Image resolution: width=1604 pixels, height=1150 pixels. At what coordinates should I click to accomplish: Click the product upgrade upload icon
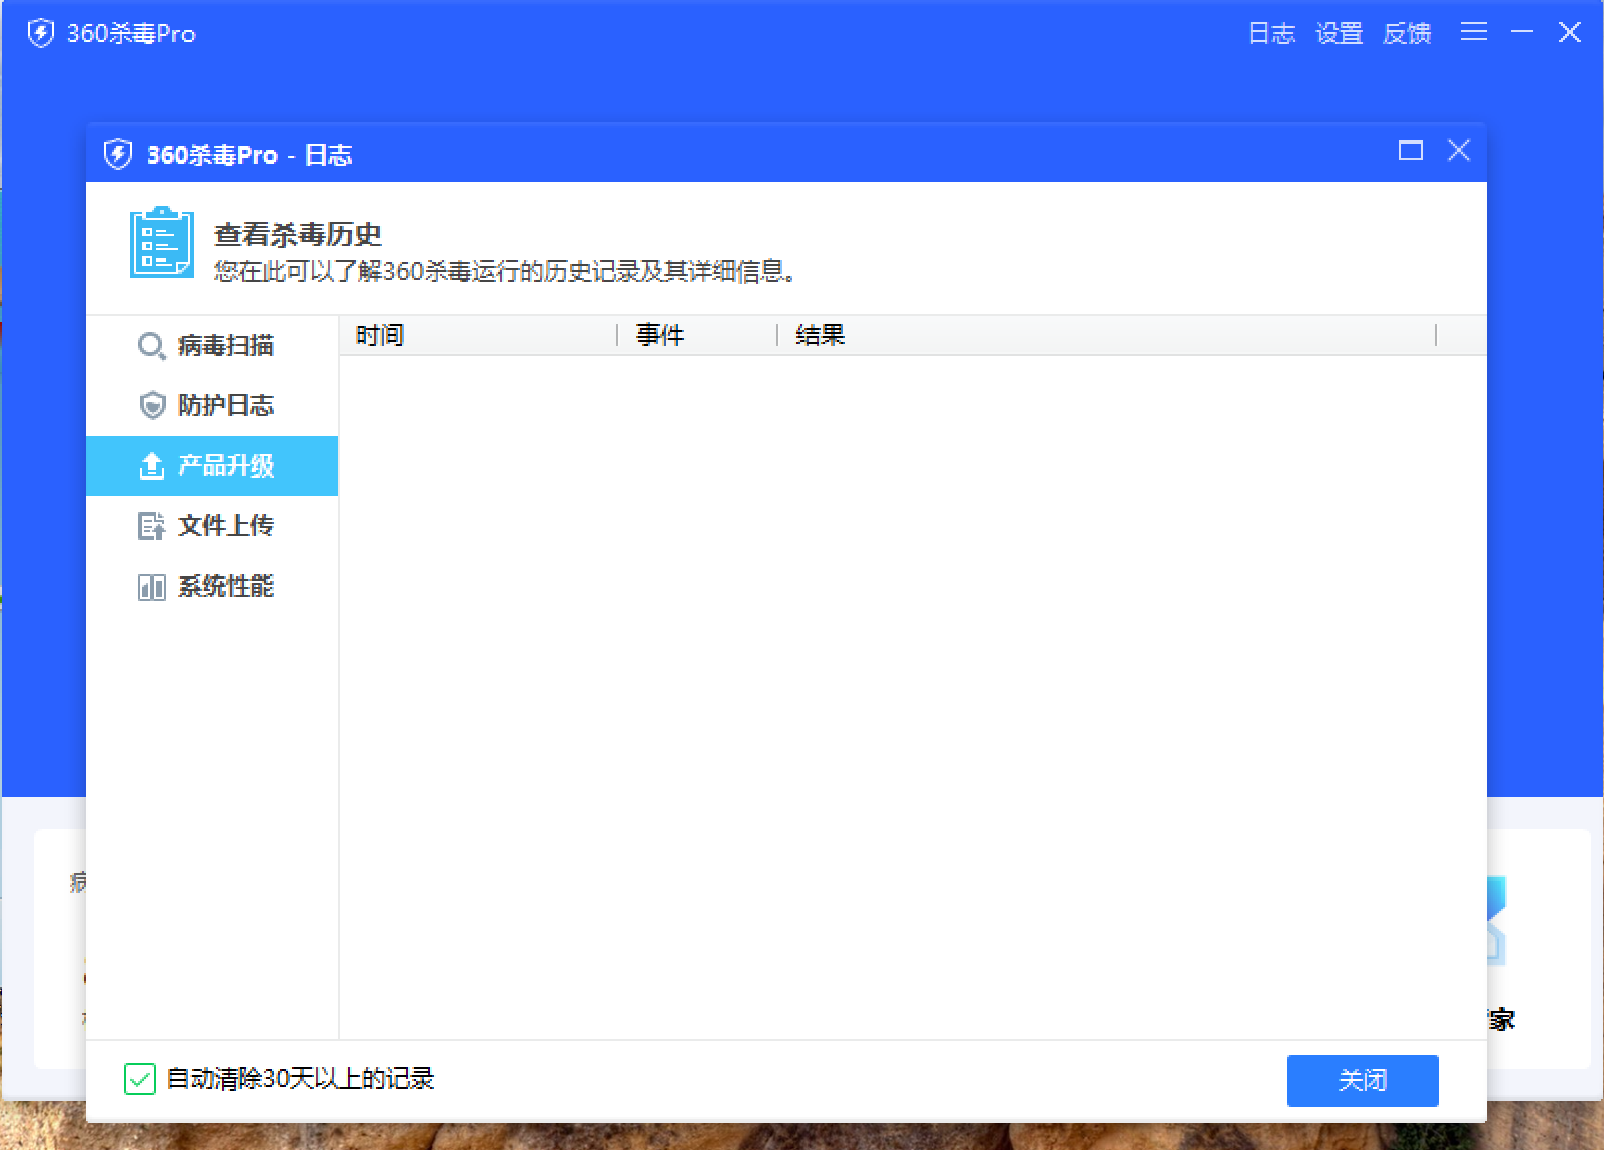click(x=151, y=466)
